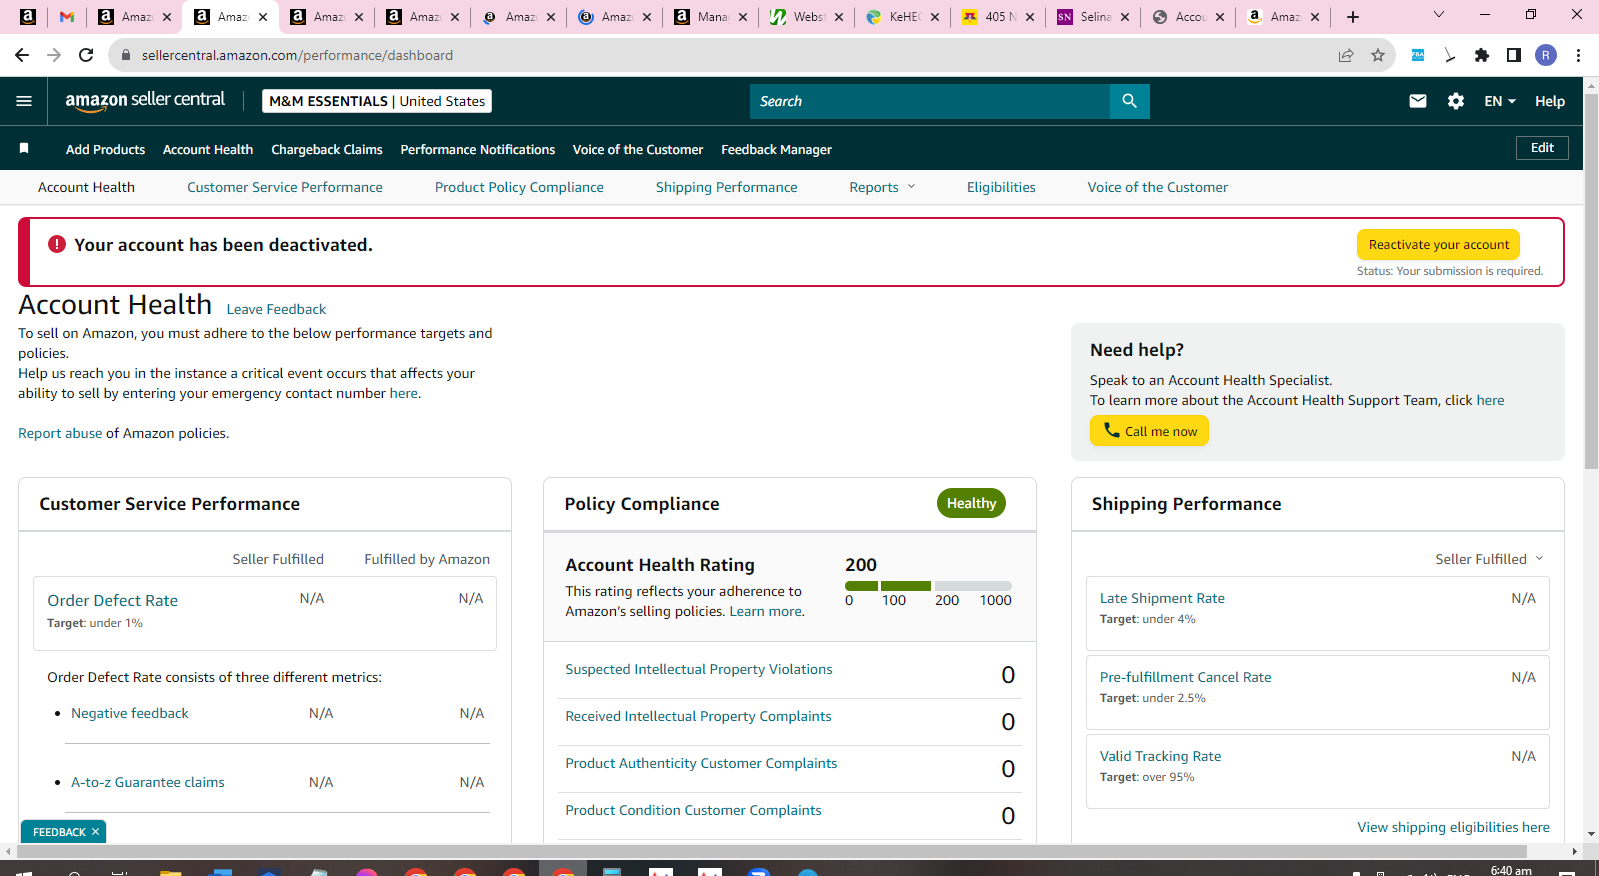Select the Product Policy Compliance tab
Screen dimensions: 1599x876
click(519, 187)
